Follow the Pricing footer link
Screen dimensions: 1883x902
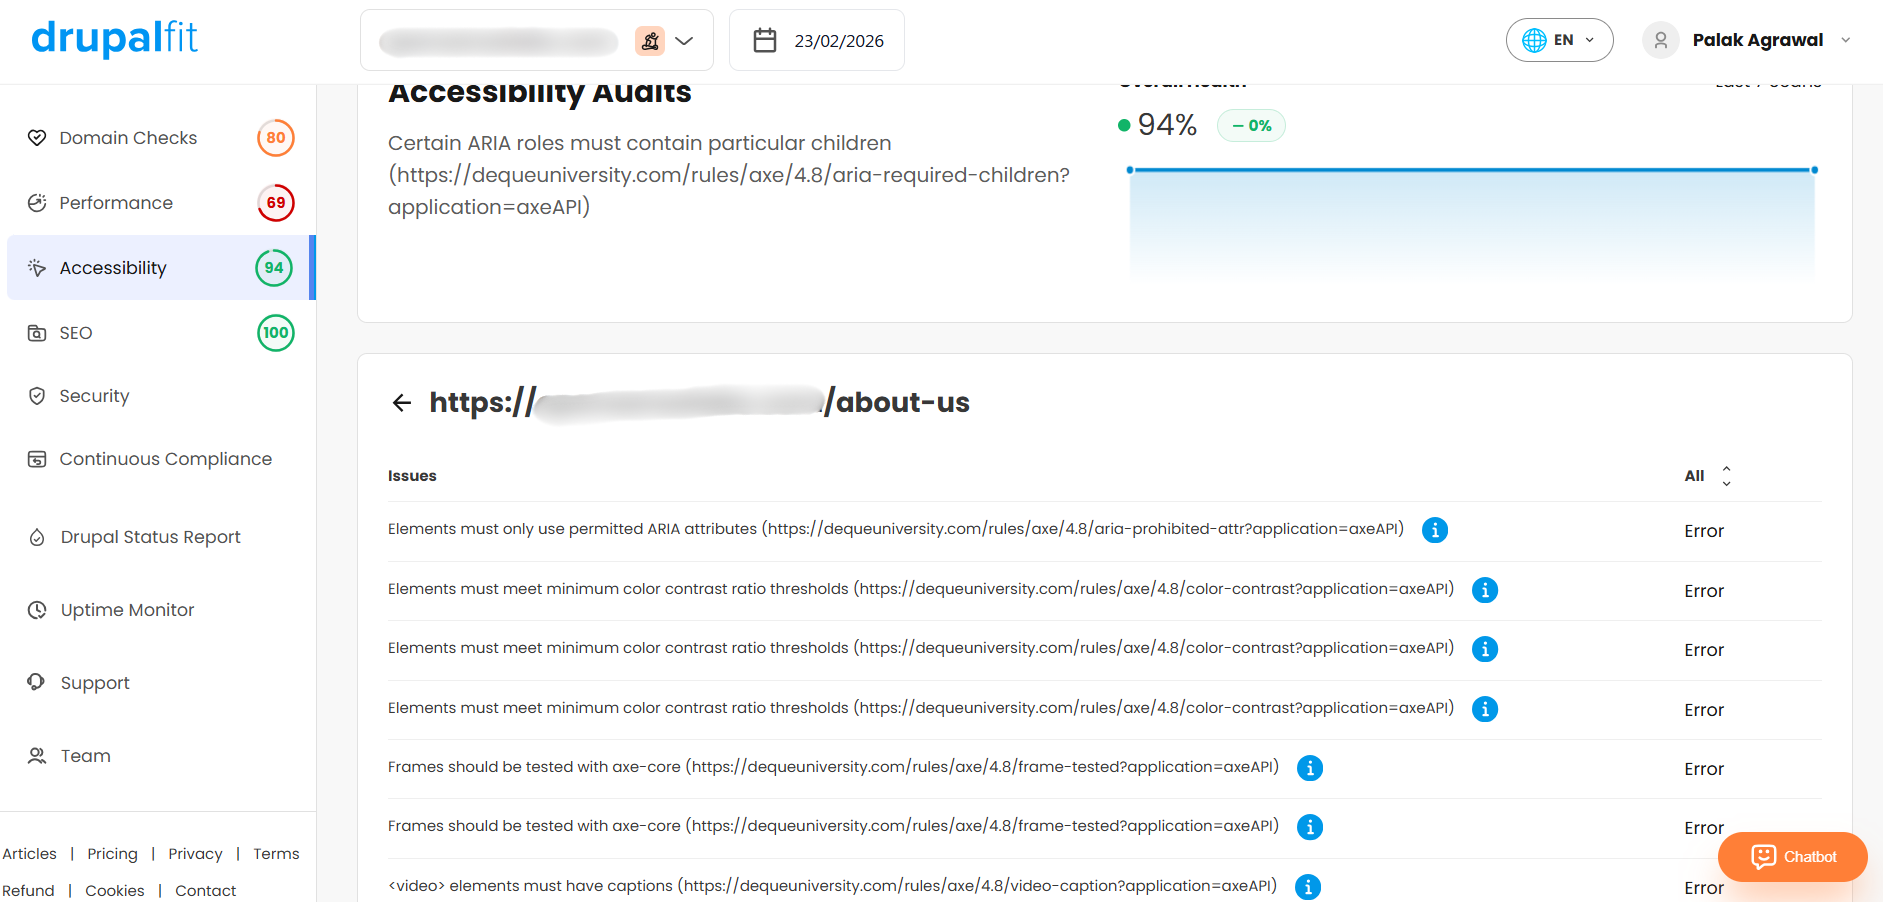(112, 854)
